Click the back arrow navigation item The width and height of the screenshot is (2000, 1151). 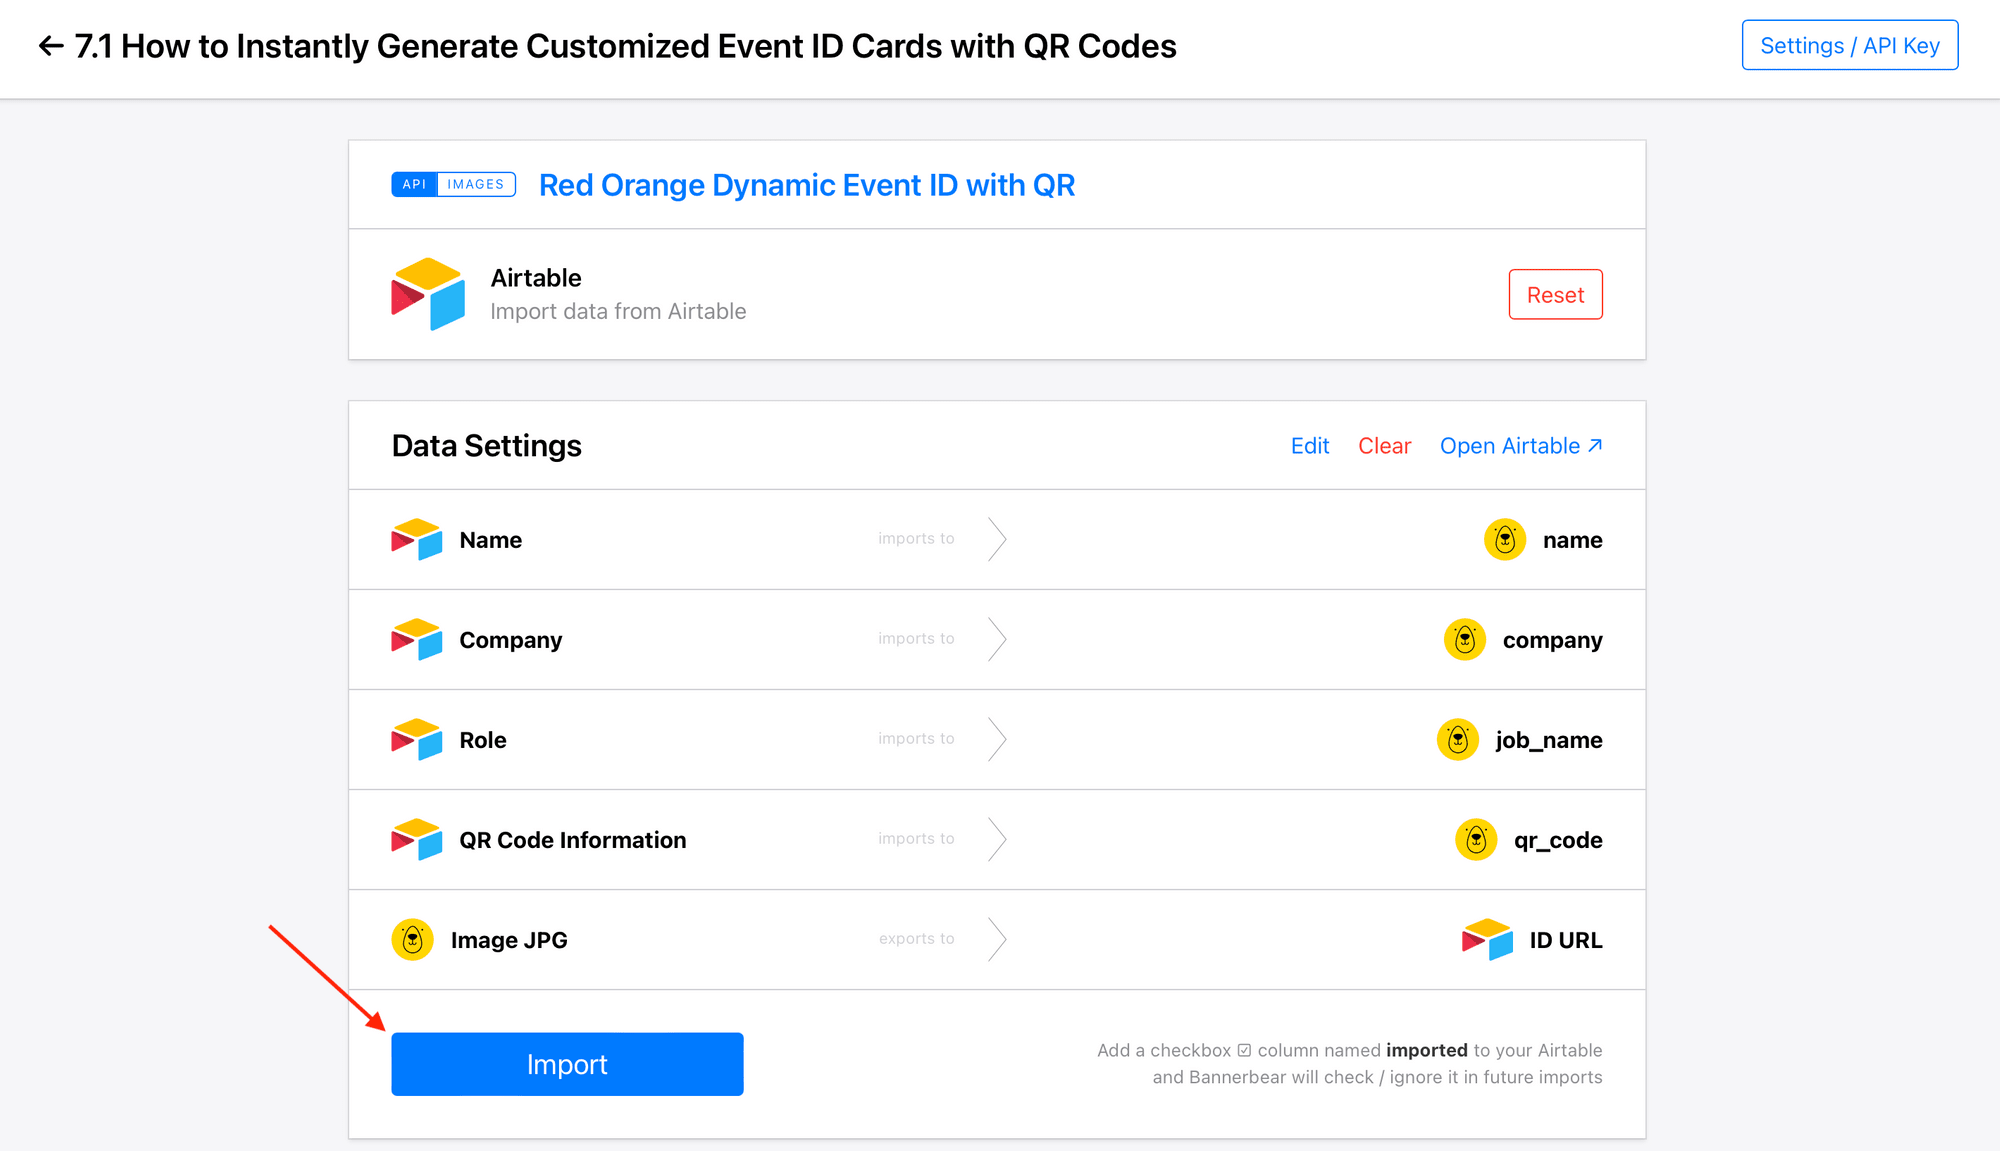[x=51, y=45]
